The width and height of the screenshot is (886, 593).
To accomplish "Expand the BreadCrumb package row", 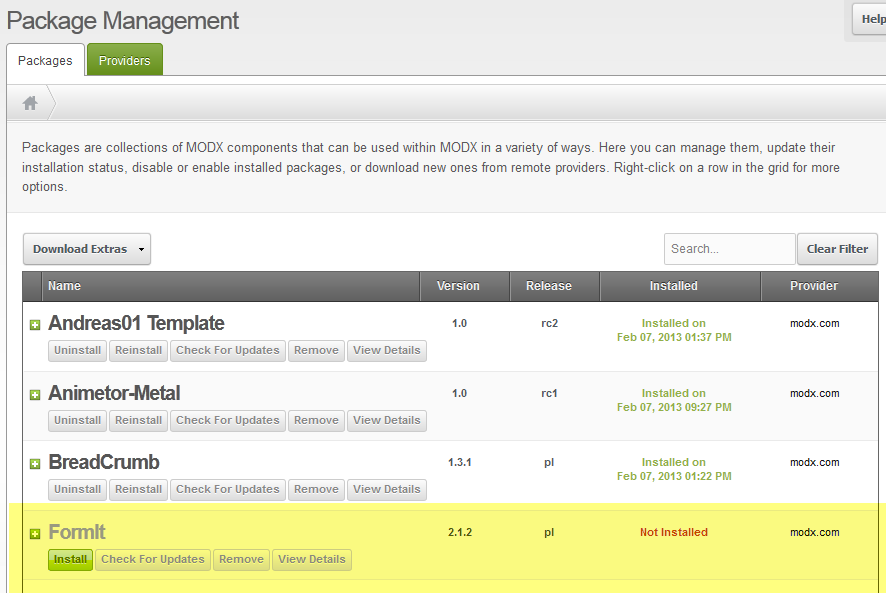I will [35, 464].
